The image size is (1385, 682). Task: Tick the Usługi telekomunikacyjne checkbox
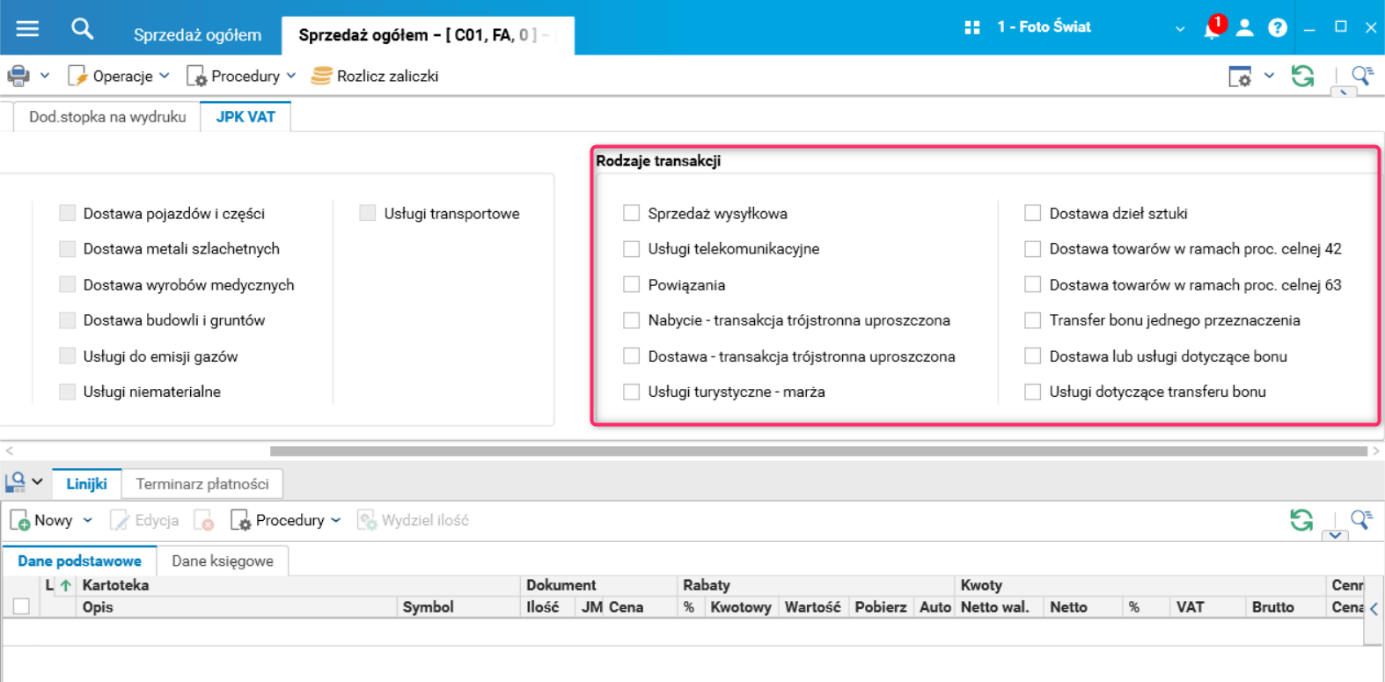pyautogui.click(x=631, y=249)
